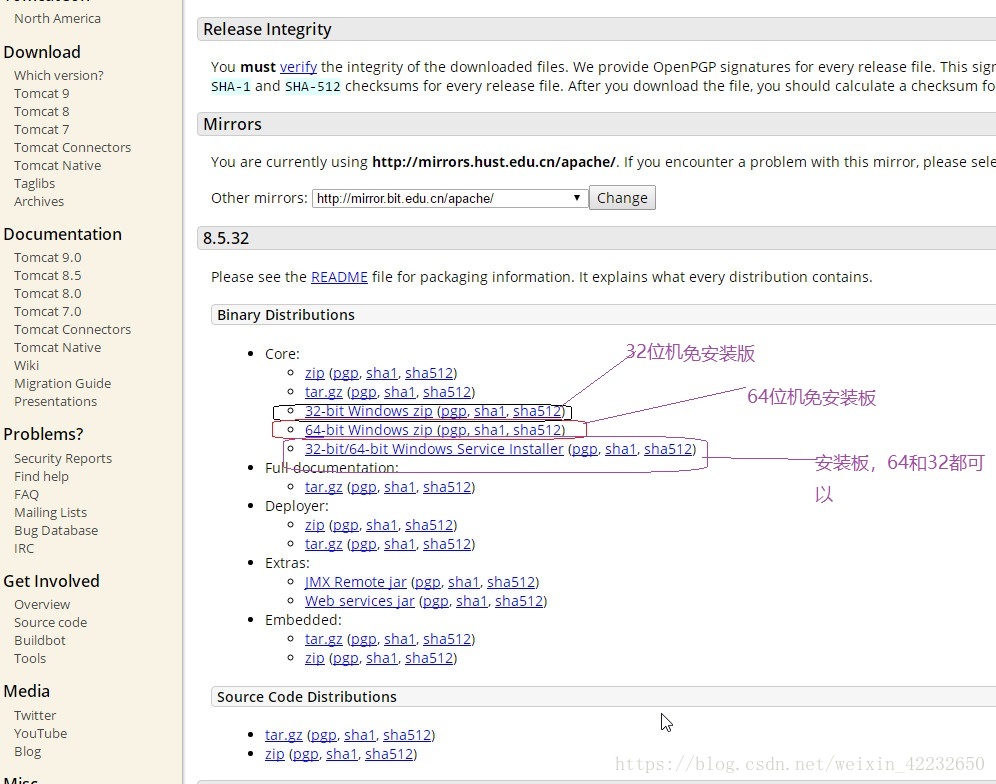The width and height of the screenshot is (996, 784).
Task: Open sha512 checksum for Core tar.gz
Action: click(x=447, y=392)
